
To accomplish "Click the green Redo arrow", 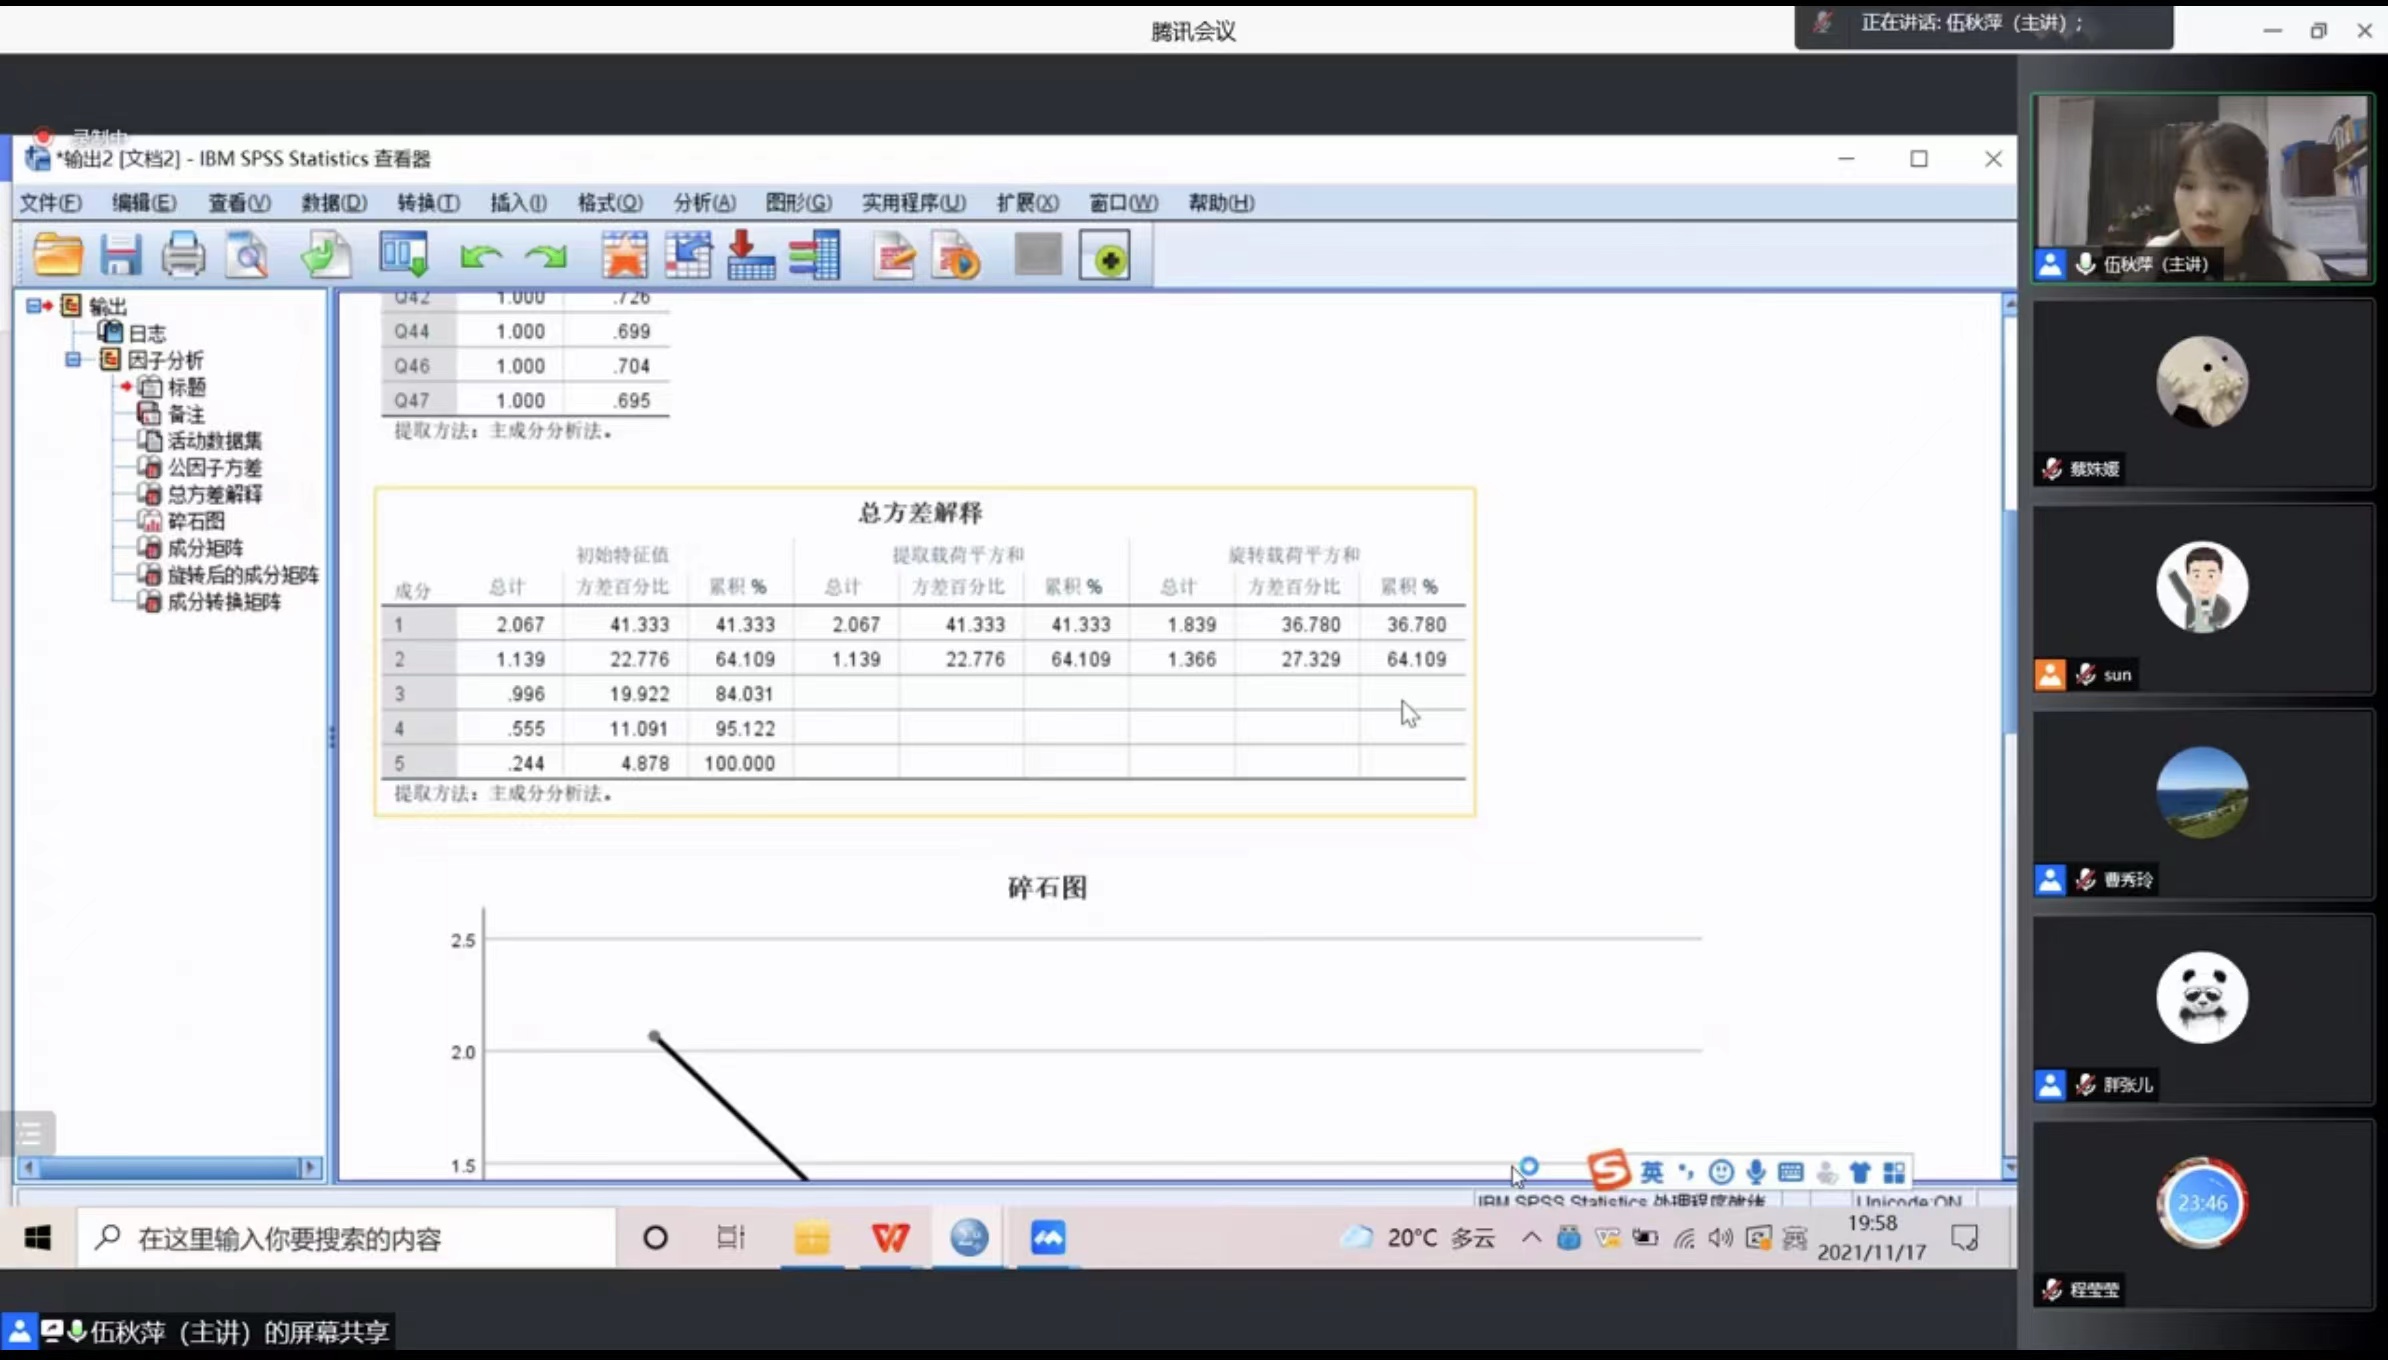I will (546, 257).
